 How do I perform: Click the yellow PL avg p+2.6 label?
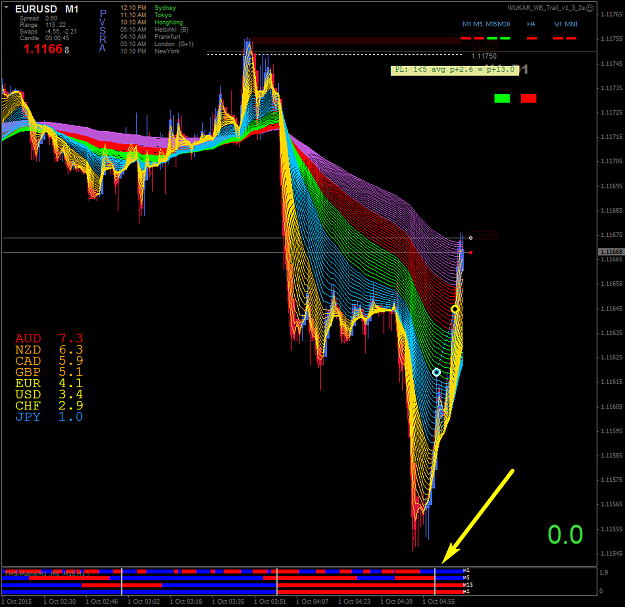tap(454, 70)
